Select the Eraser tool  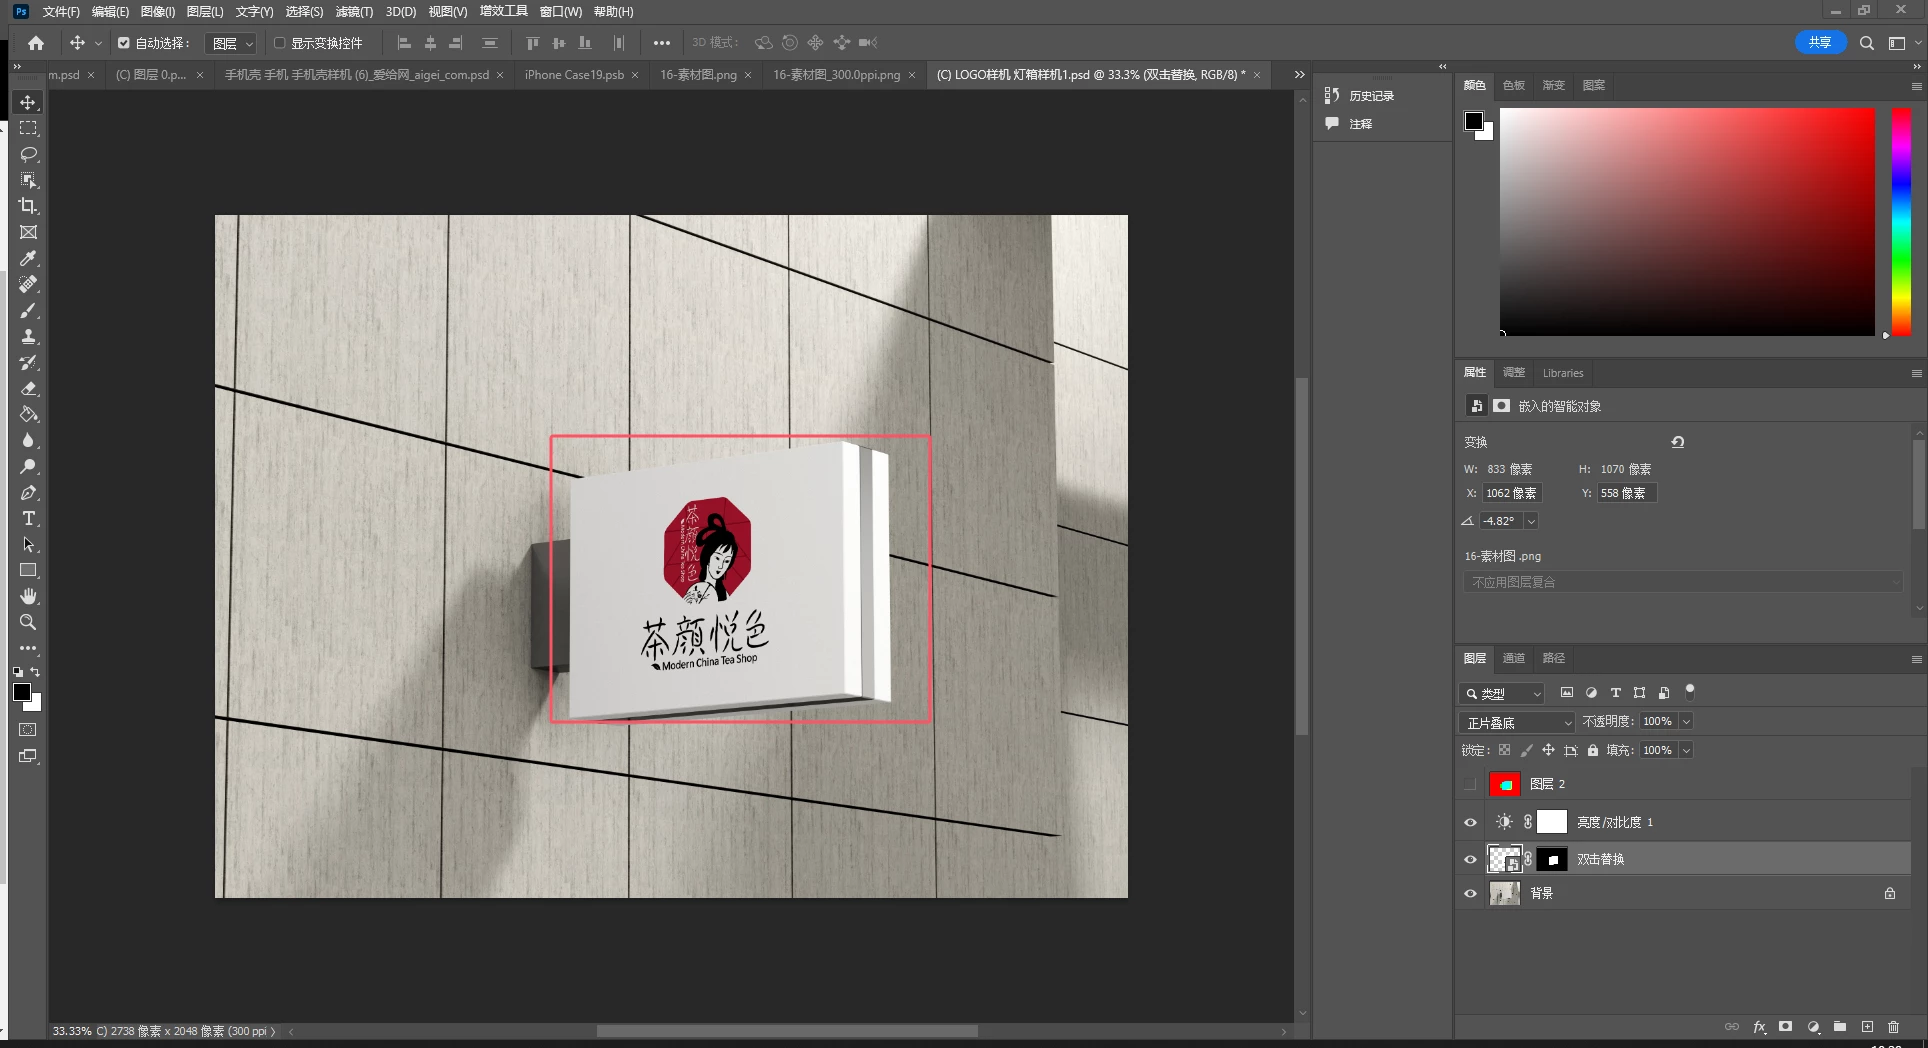tap(28, 388)
